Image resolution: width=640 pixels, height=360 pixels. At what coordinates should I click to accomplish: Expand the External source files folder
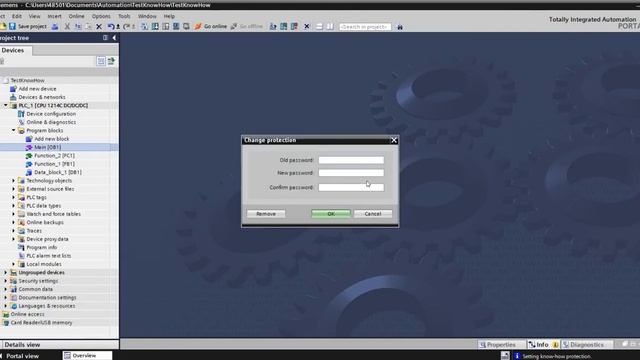coord(13,189)
